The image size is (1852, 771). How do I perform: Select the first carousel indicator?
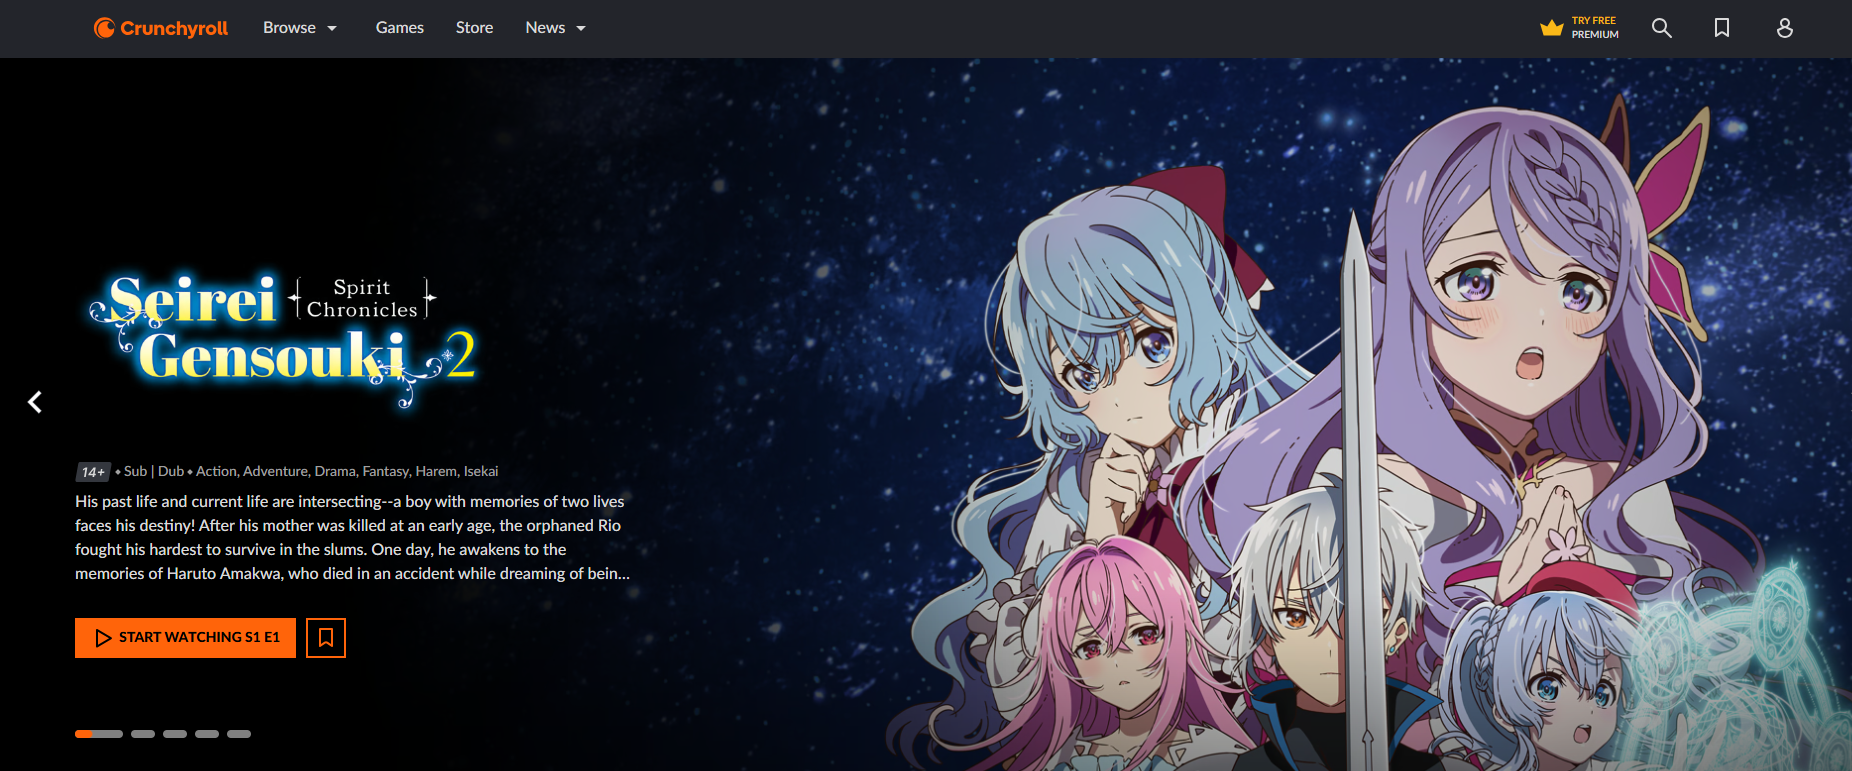tap(99, 734)
